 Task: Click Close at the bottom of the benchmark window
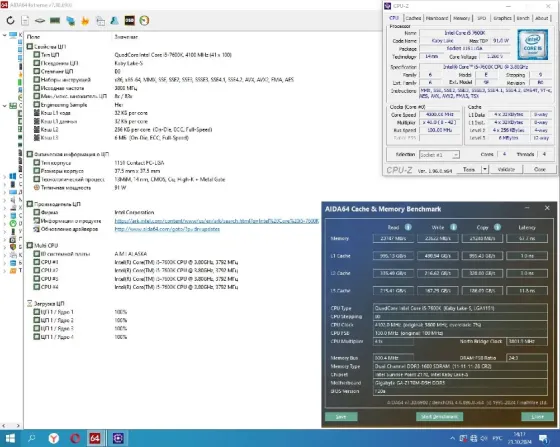tap(538, 417)
